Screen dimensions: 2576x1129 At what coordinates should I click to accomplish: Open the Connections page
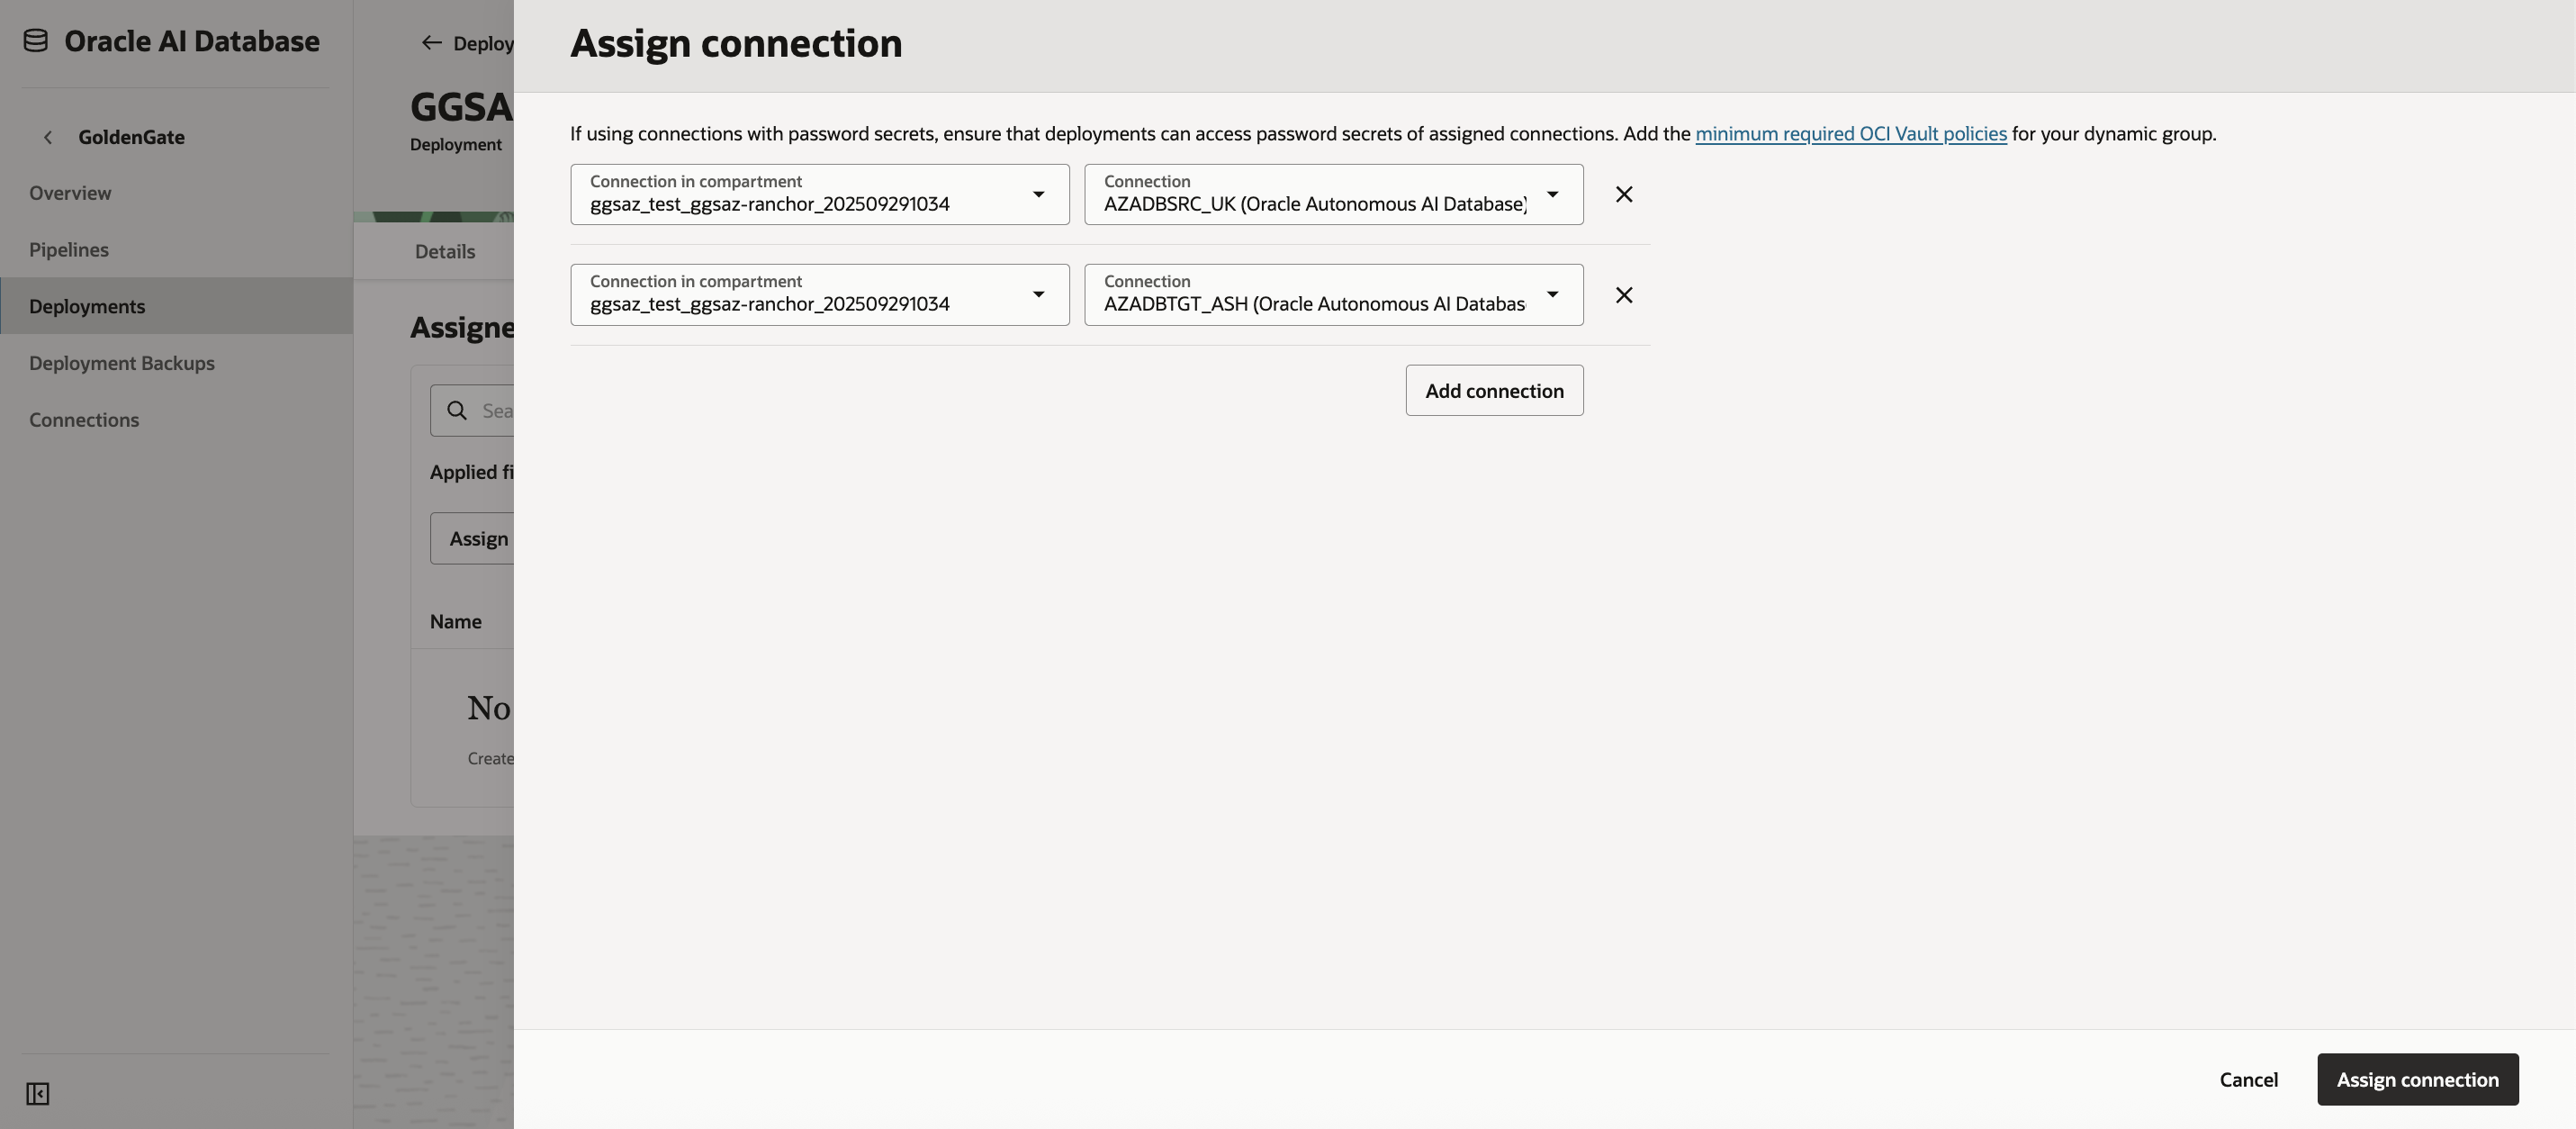(84, 419)
